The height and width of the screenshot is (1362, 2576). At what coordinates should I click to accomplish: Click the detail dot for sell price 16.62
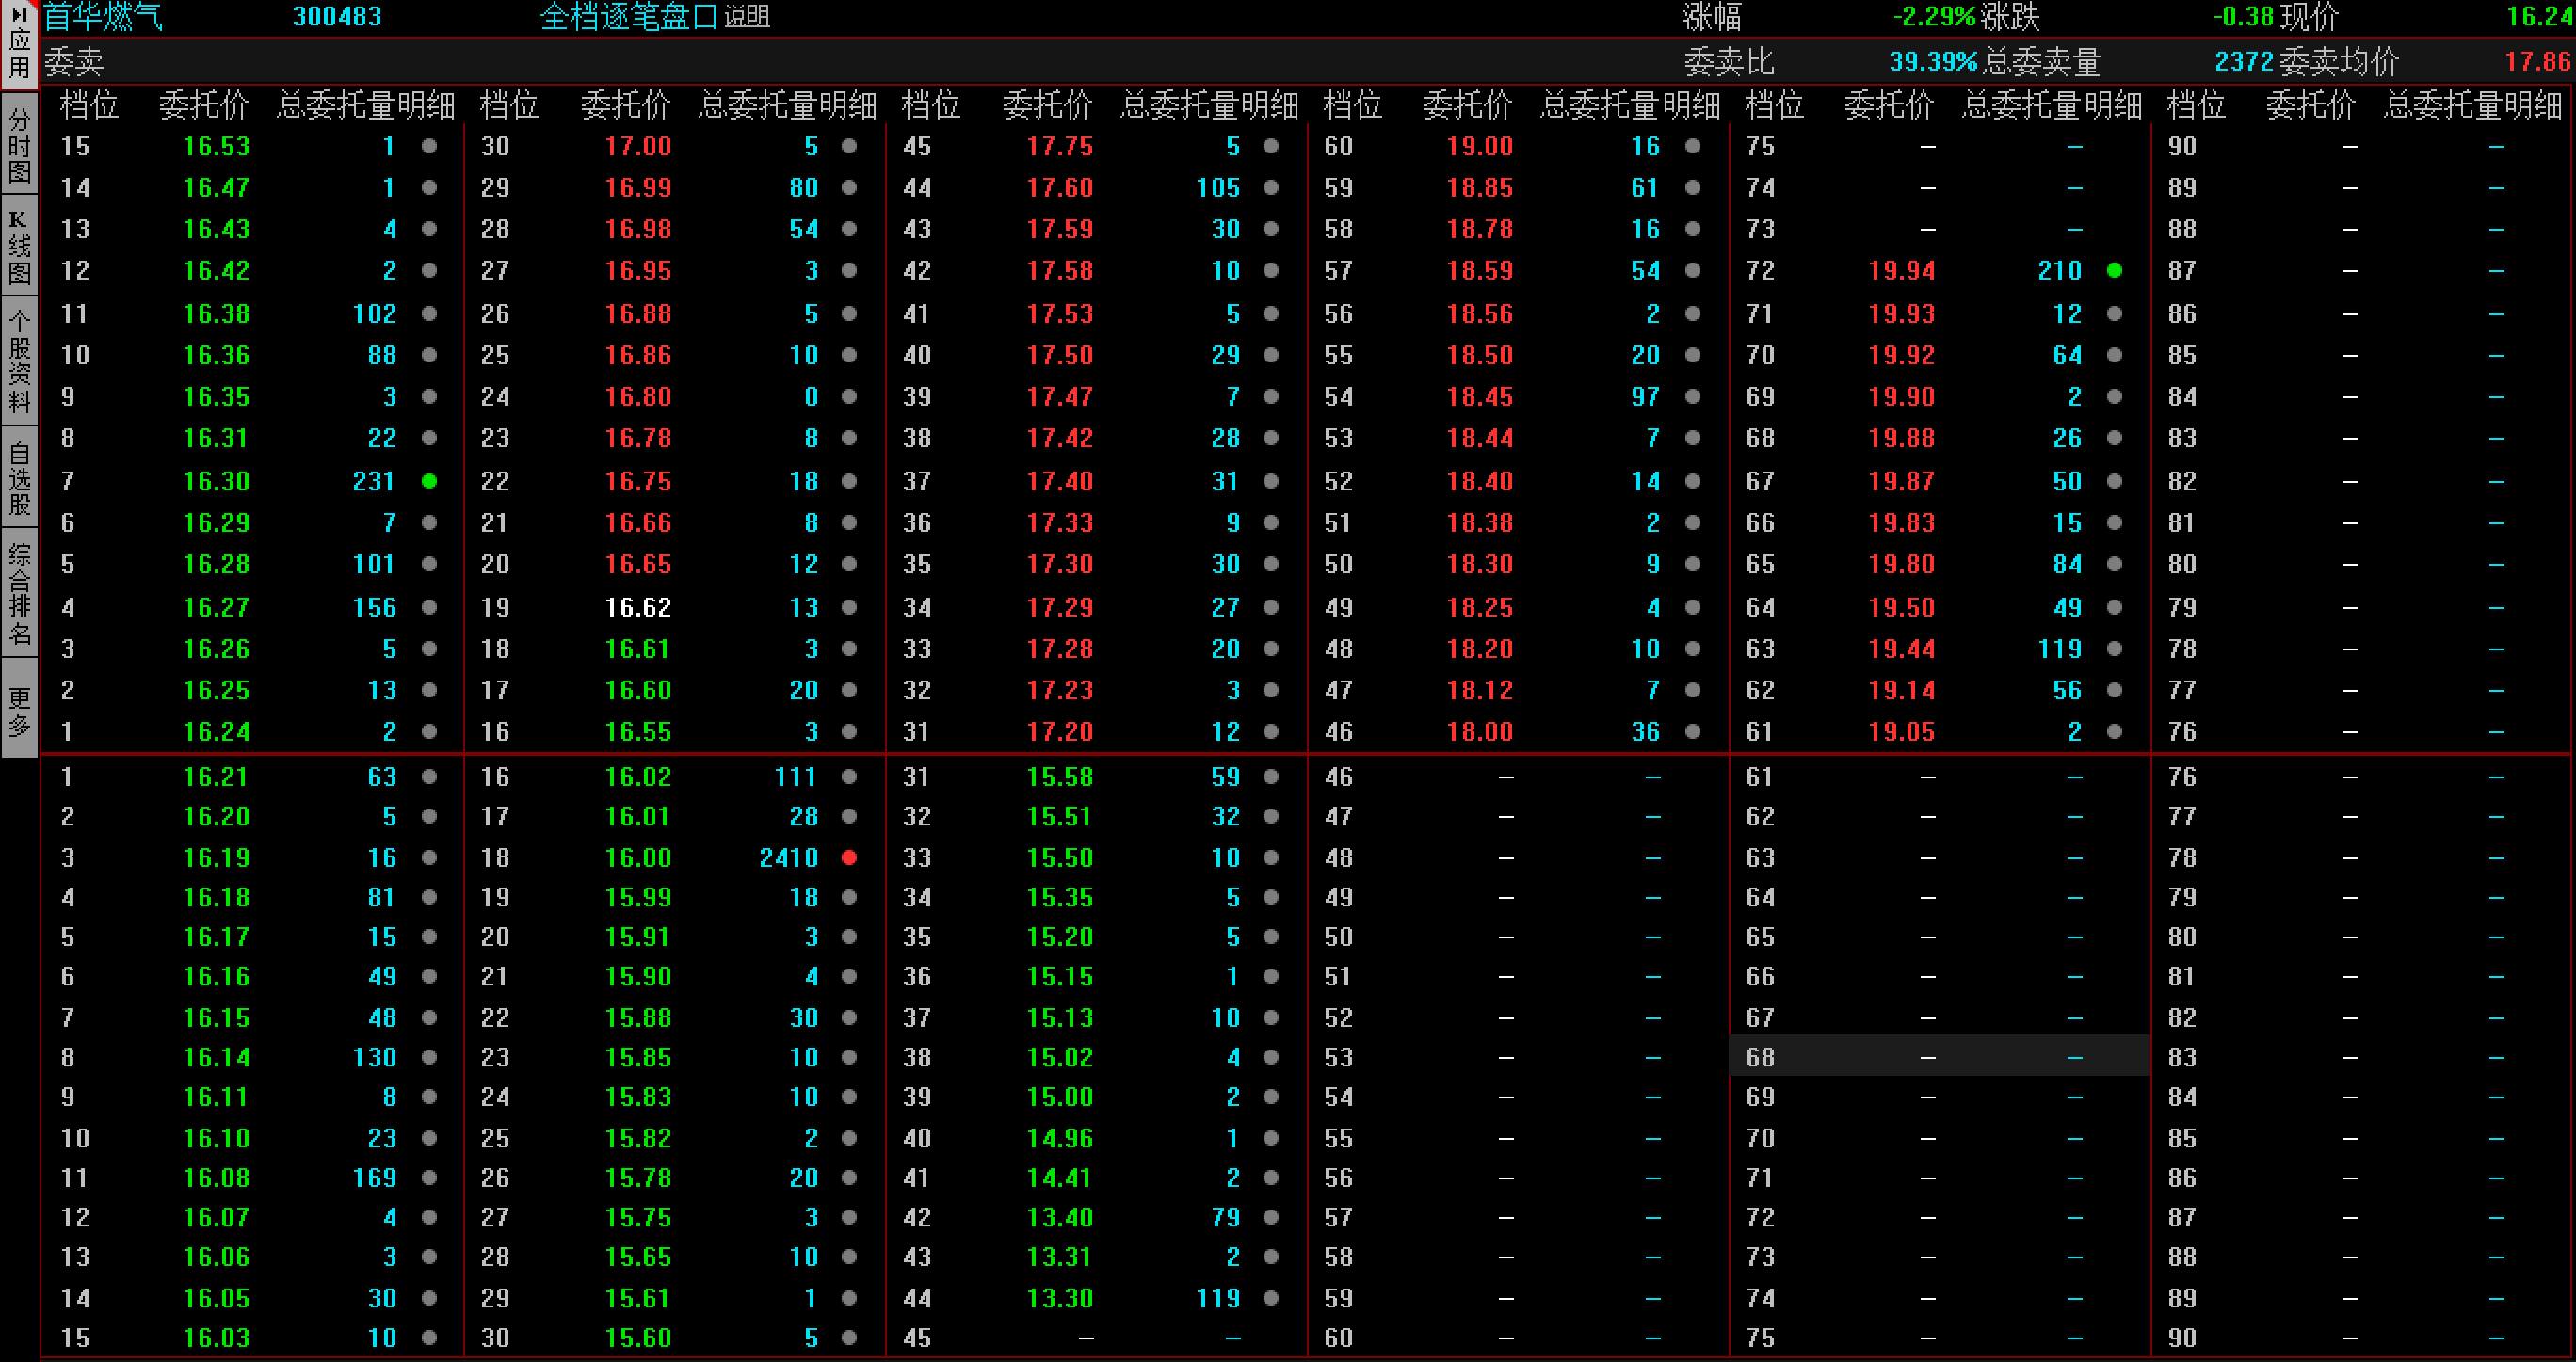pos(849,607)
